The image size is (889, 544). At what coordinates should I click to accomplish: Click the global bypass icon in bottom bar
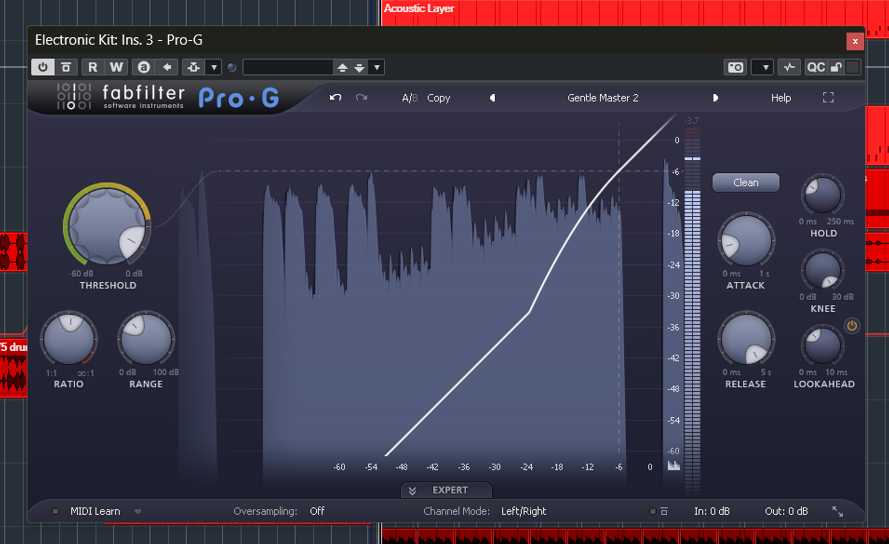[664, 511]
